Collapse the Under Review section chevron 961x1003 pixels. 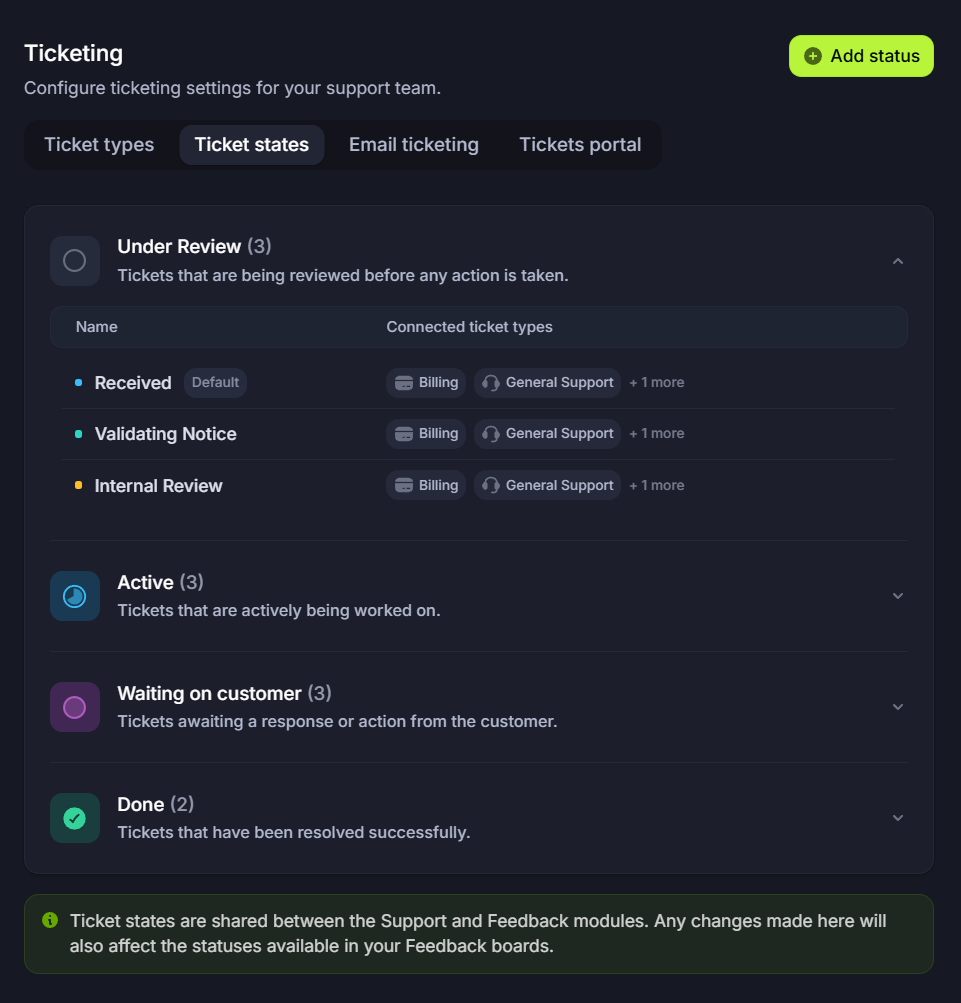click(898, 261)
